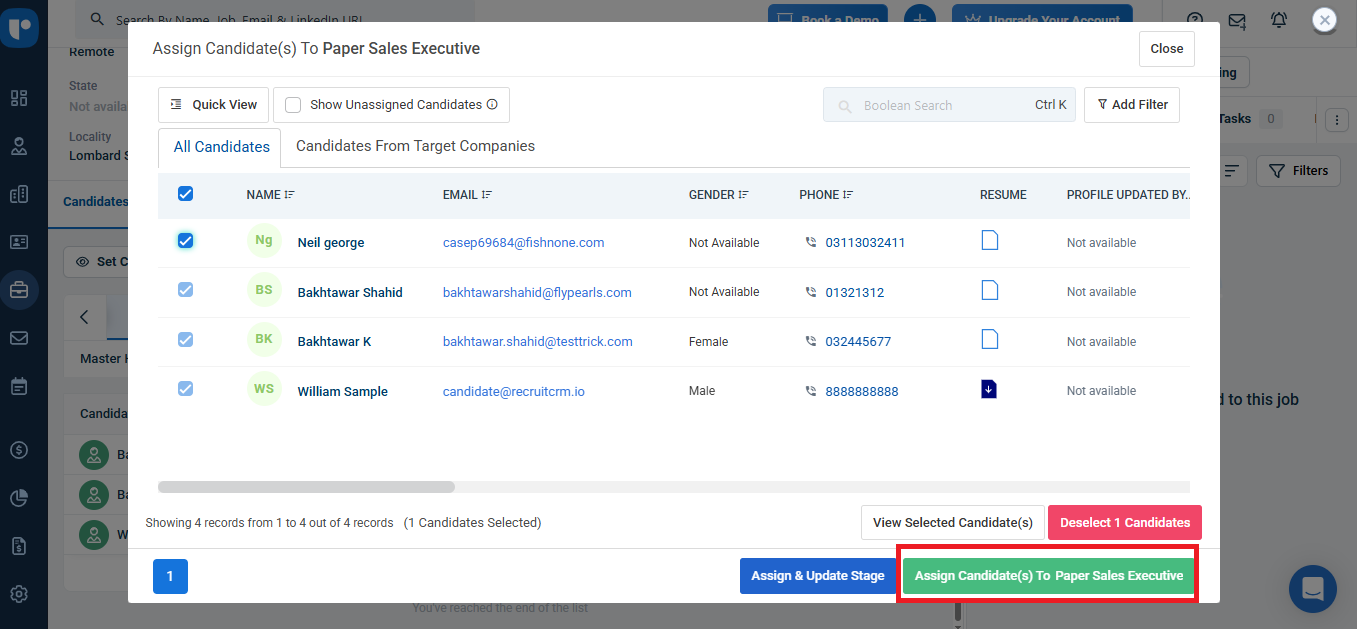This screenshot has height=629, width=1357.
Task: Open the chat support bubble
Action: coord(1313,588)
